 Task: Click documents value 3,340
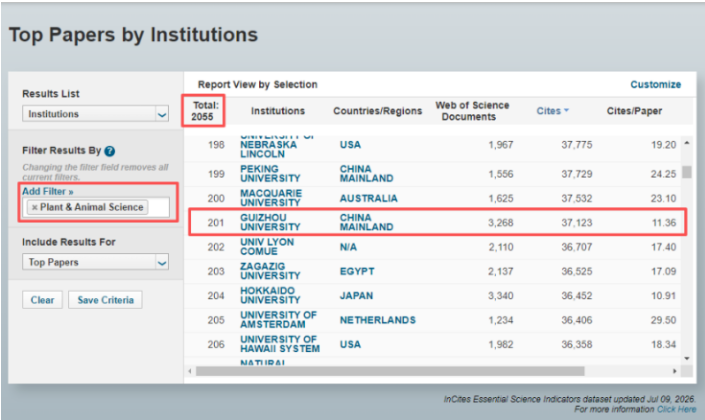tap(500, 295)
